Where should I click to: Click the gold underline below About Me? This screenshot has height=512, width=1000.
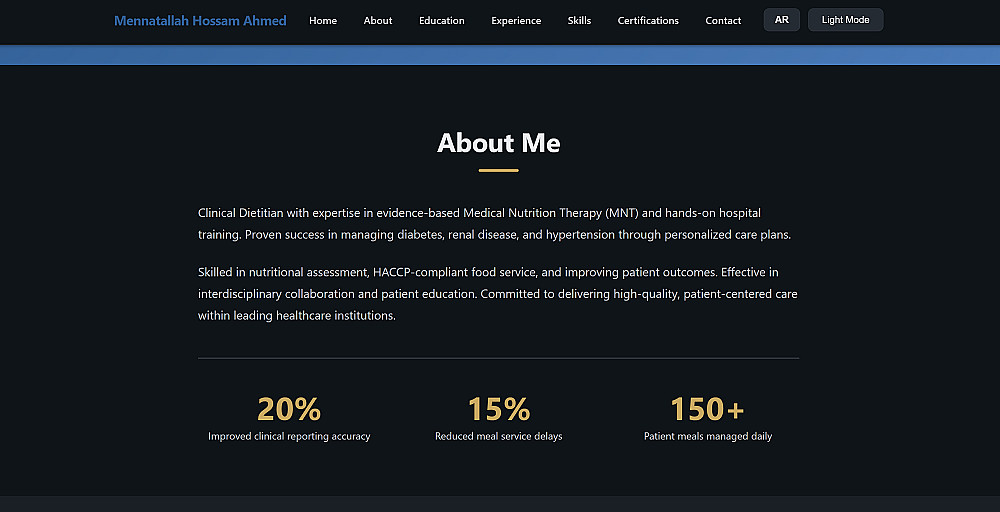tap(499, 171)
